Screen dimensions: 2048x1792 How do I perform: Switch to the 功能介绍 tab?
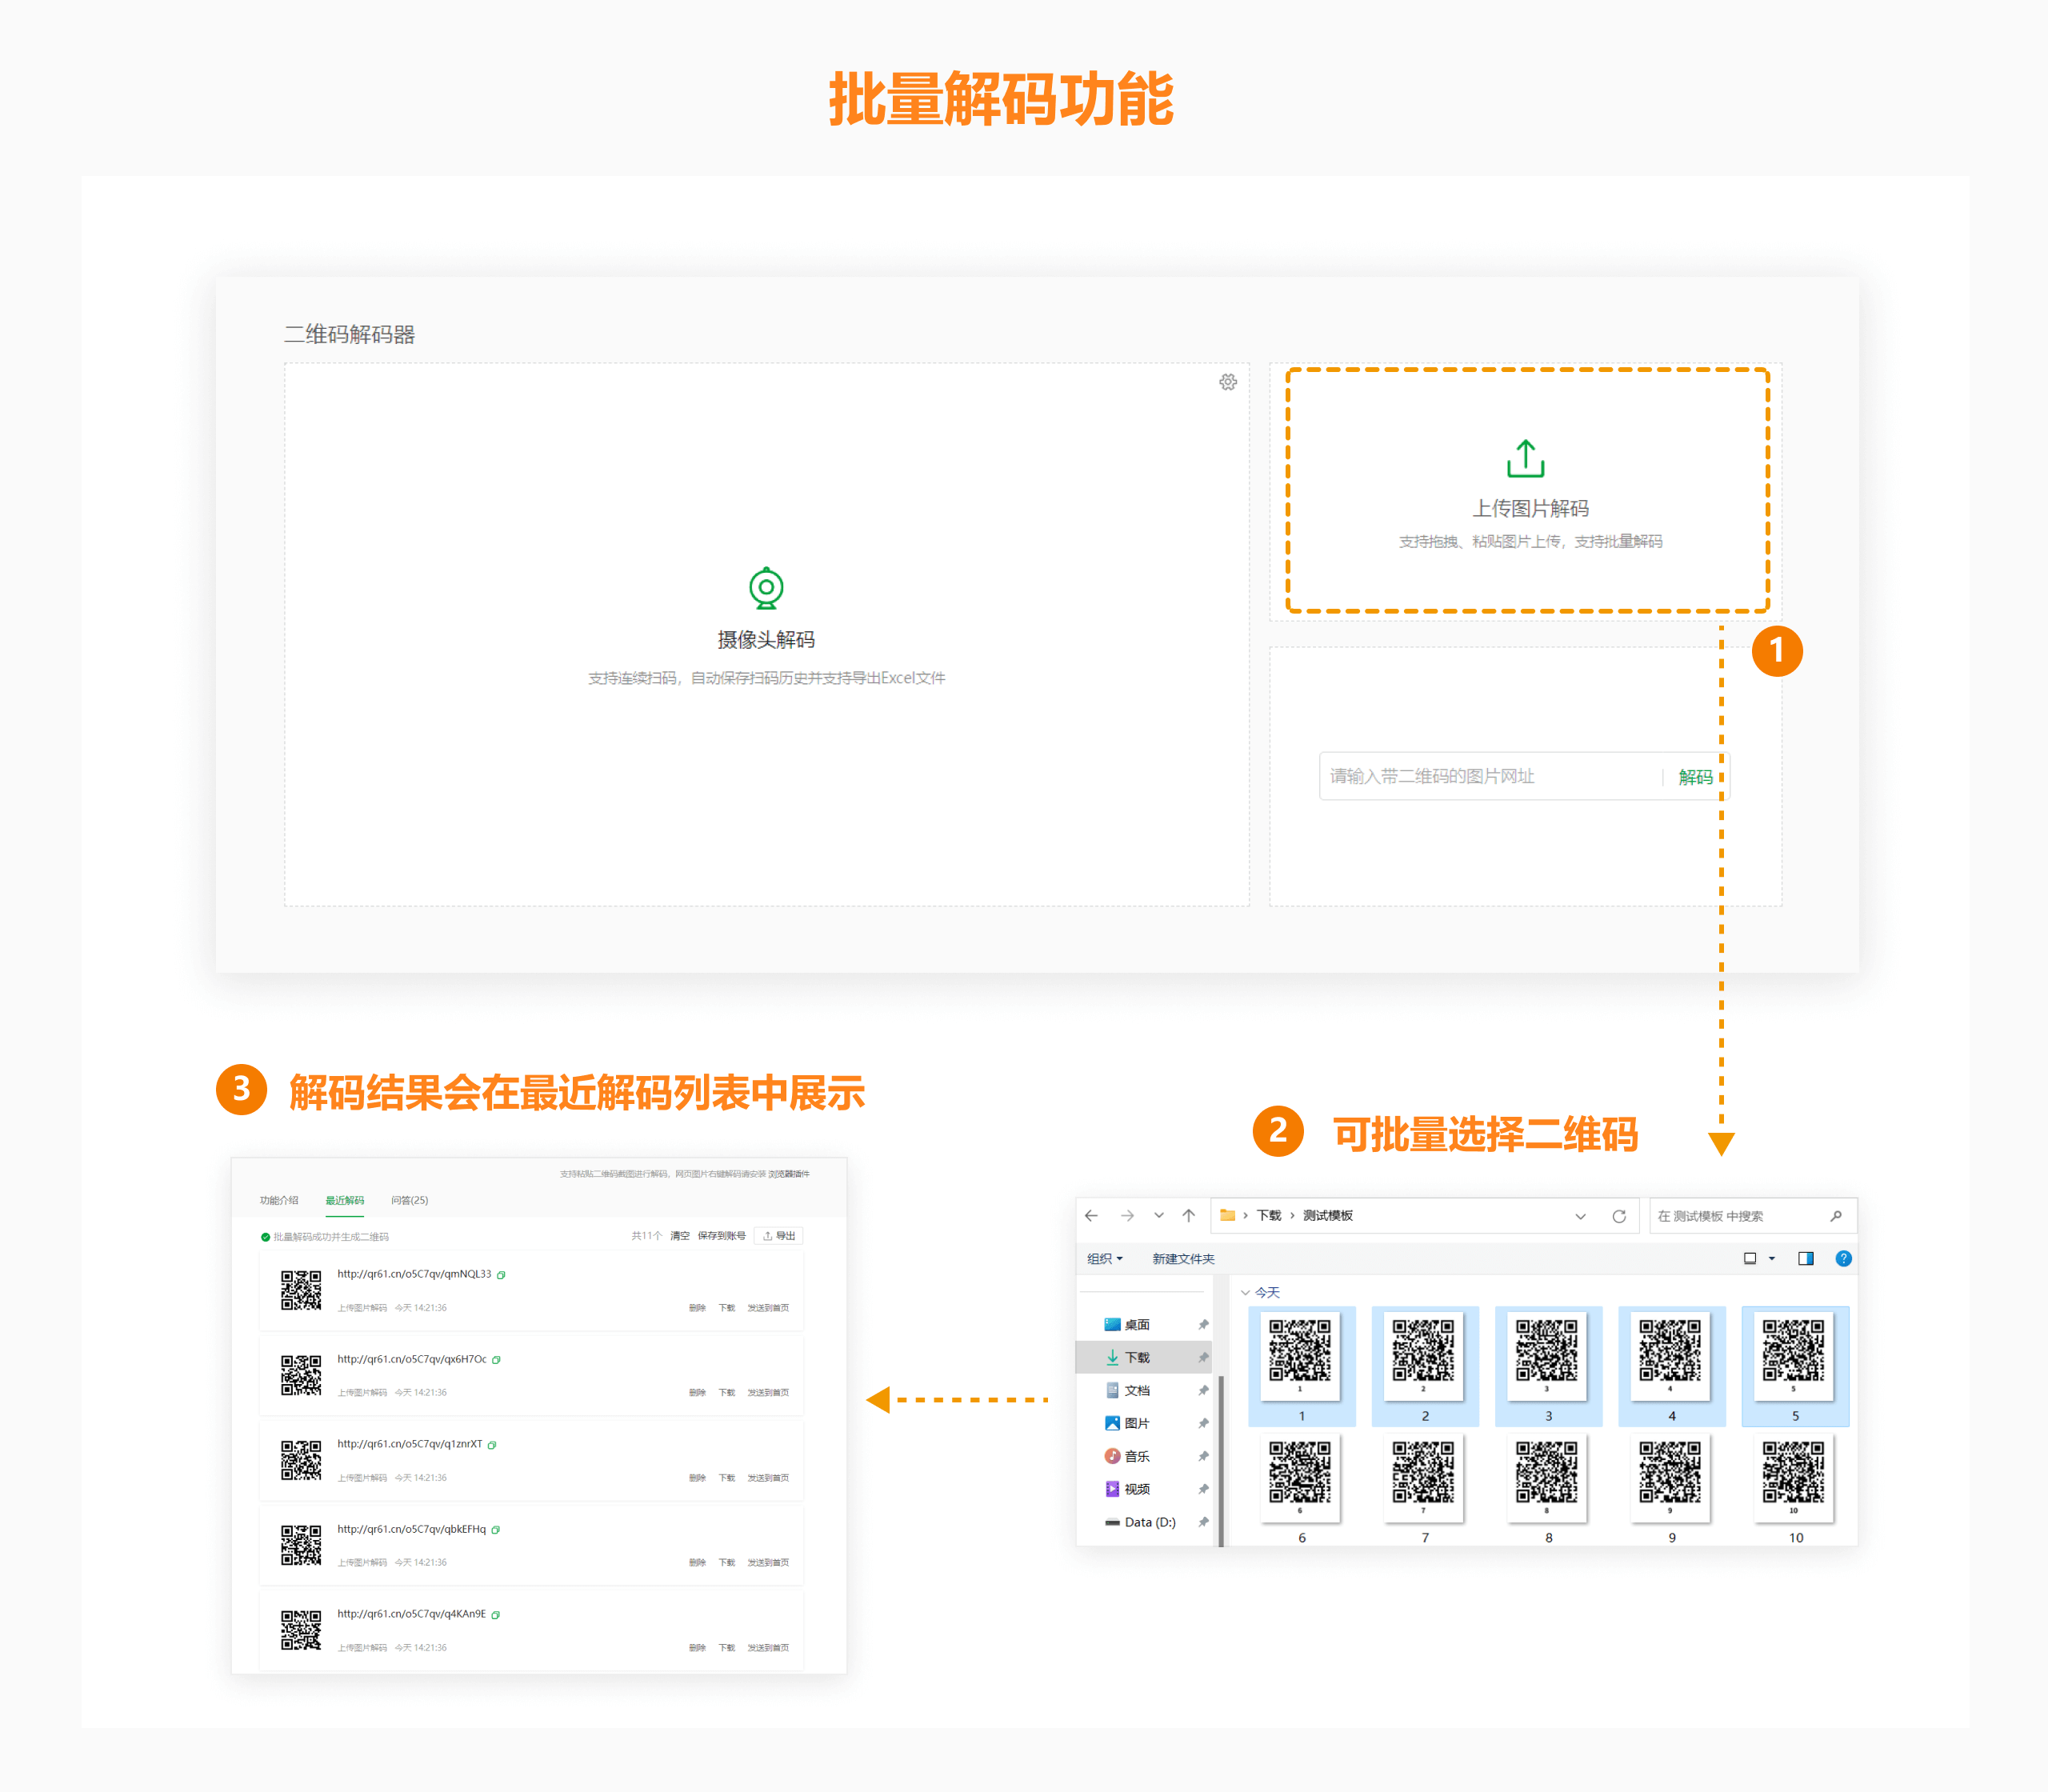coord(279,1200)
